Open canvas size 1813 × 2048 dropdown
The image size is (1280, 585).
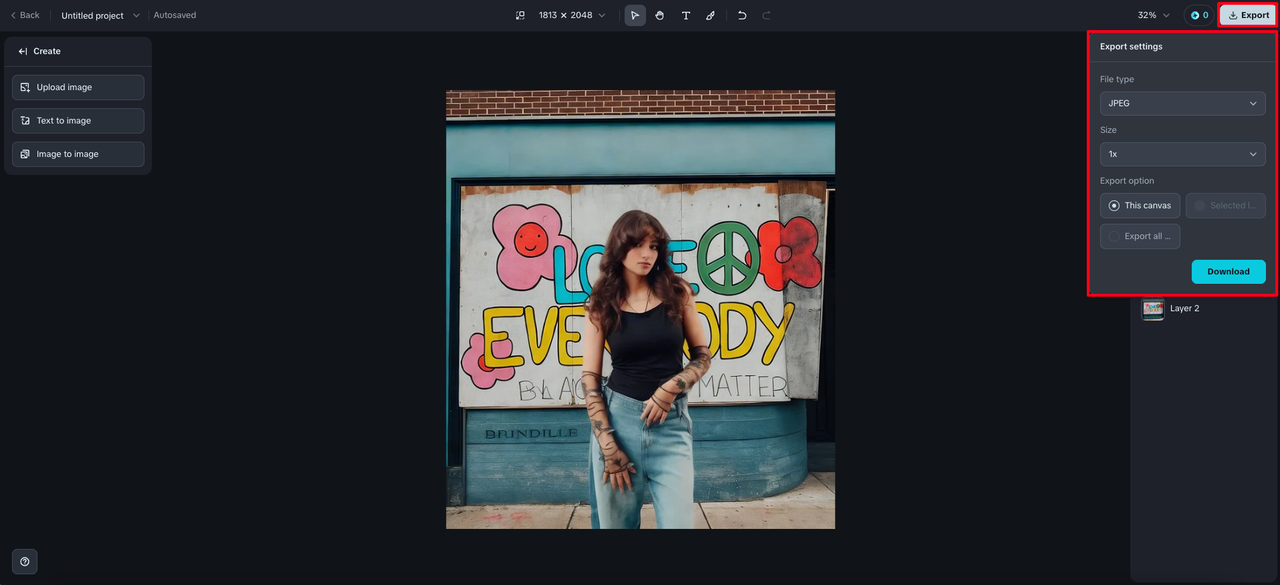click(572, 15)
